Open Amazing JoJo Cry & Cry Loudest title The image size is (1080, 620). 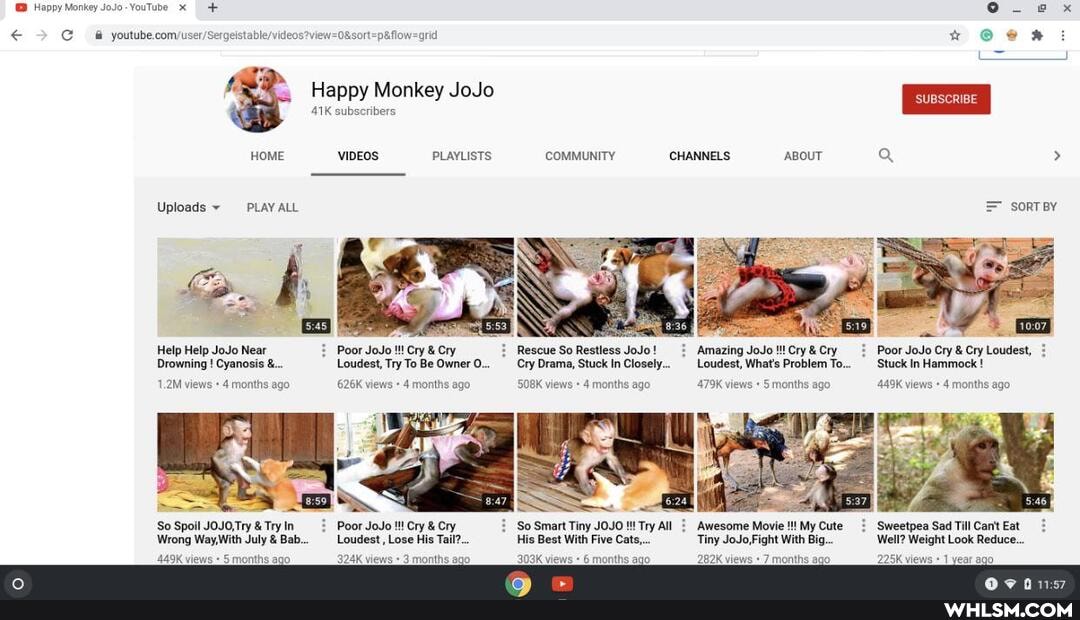point(774,357)
